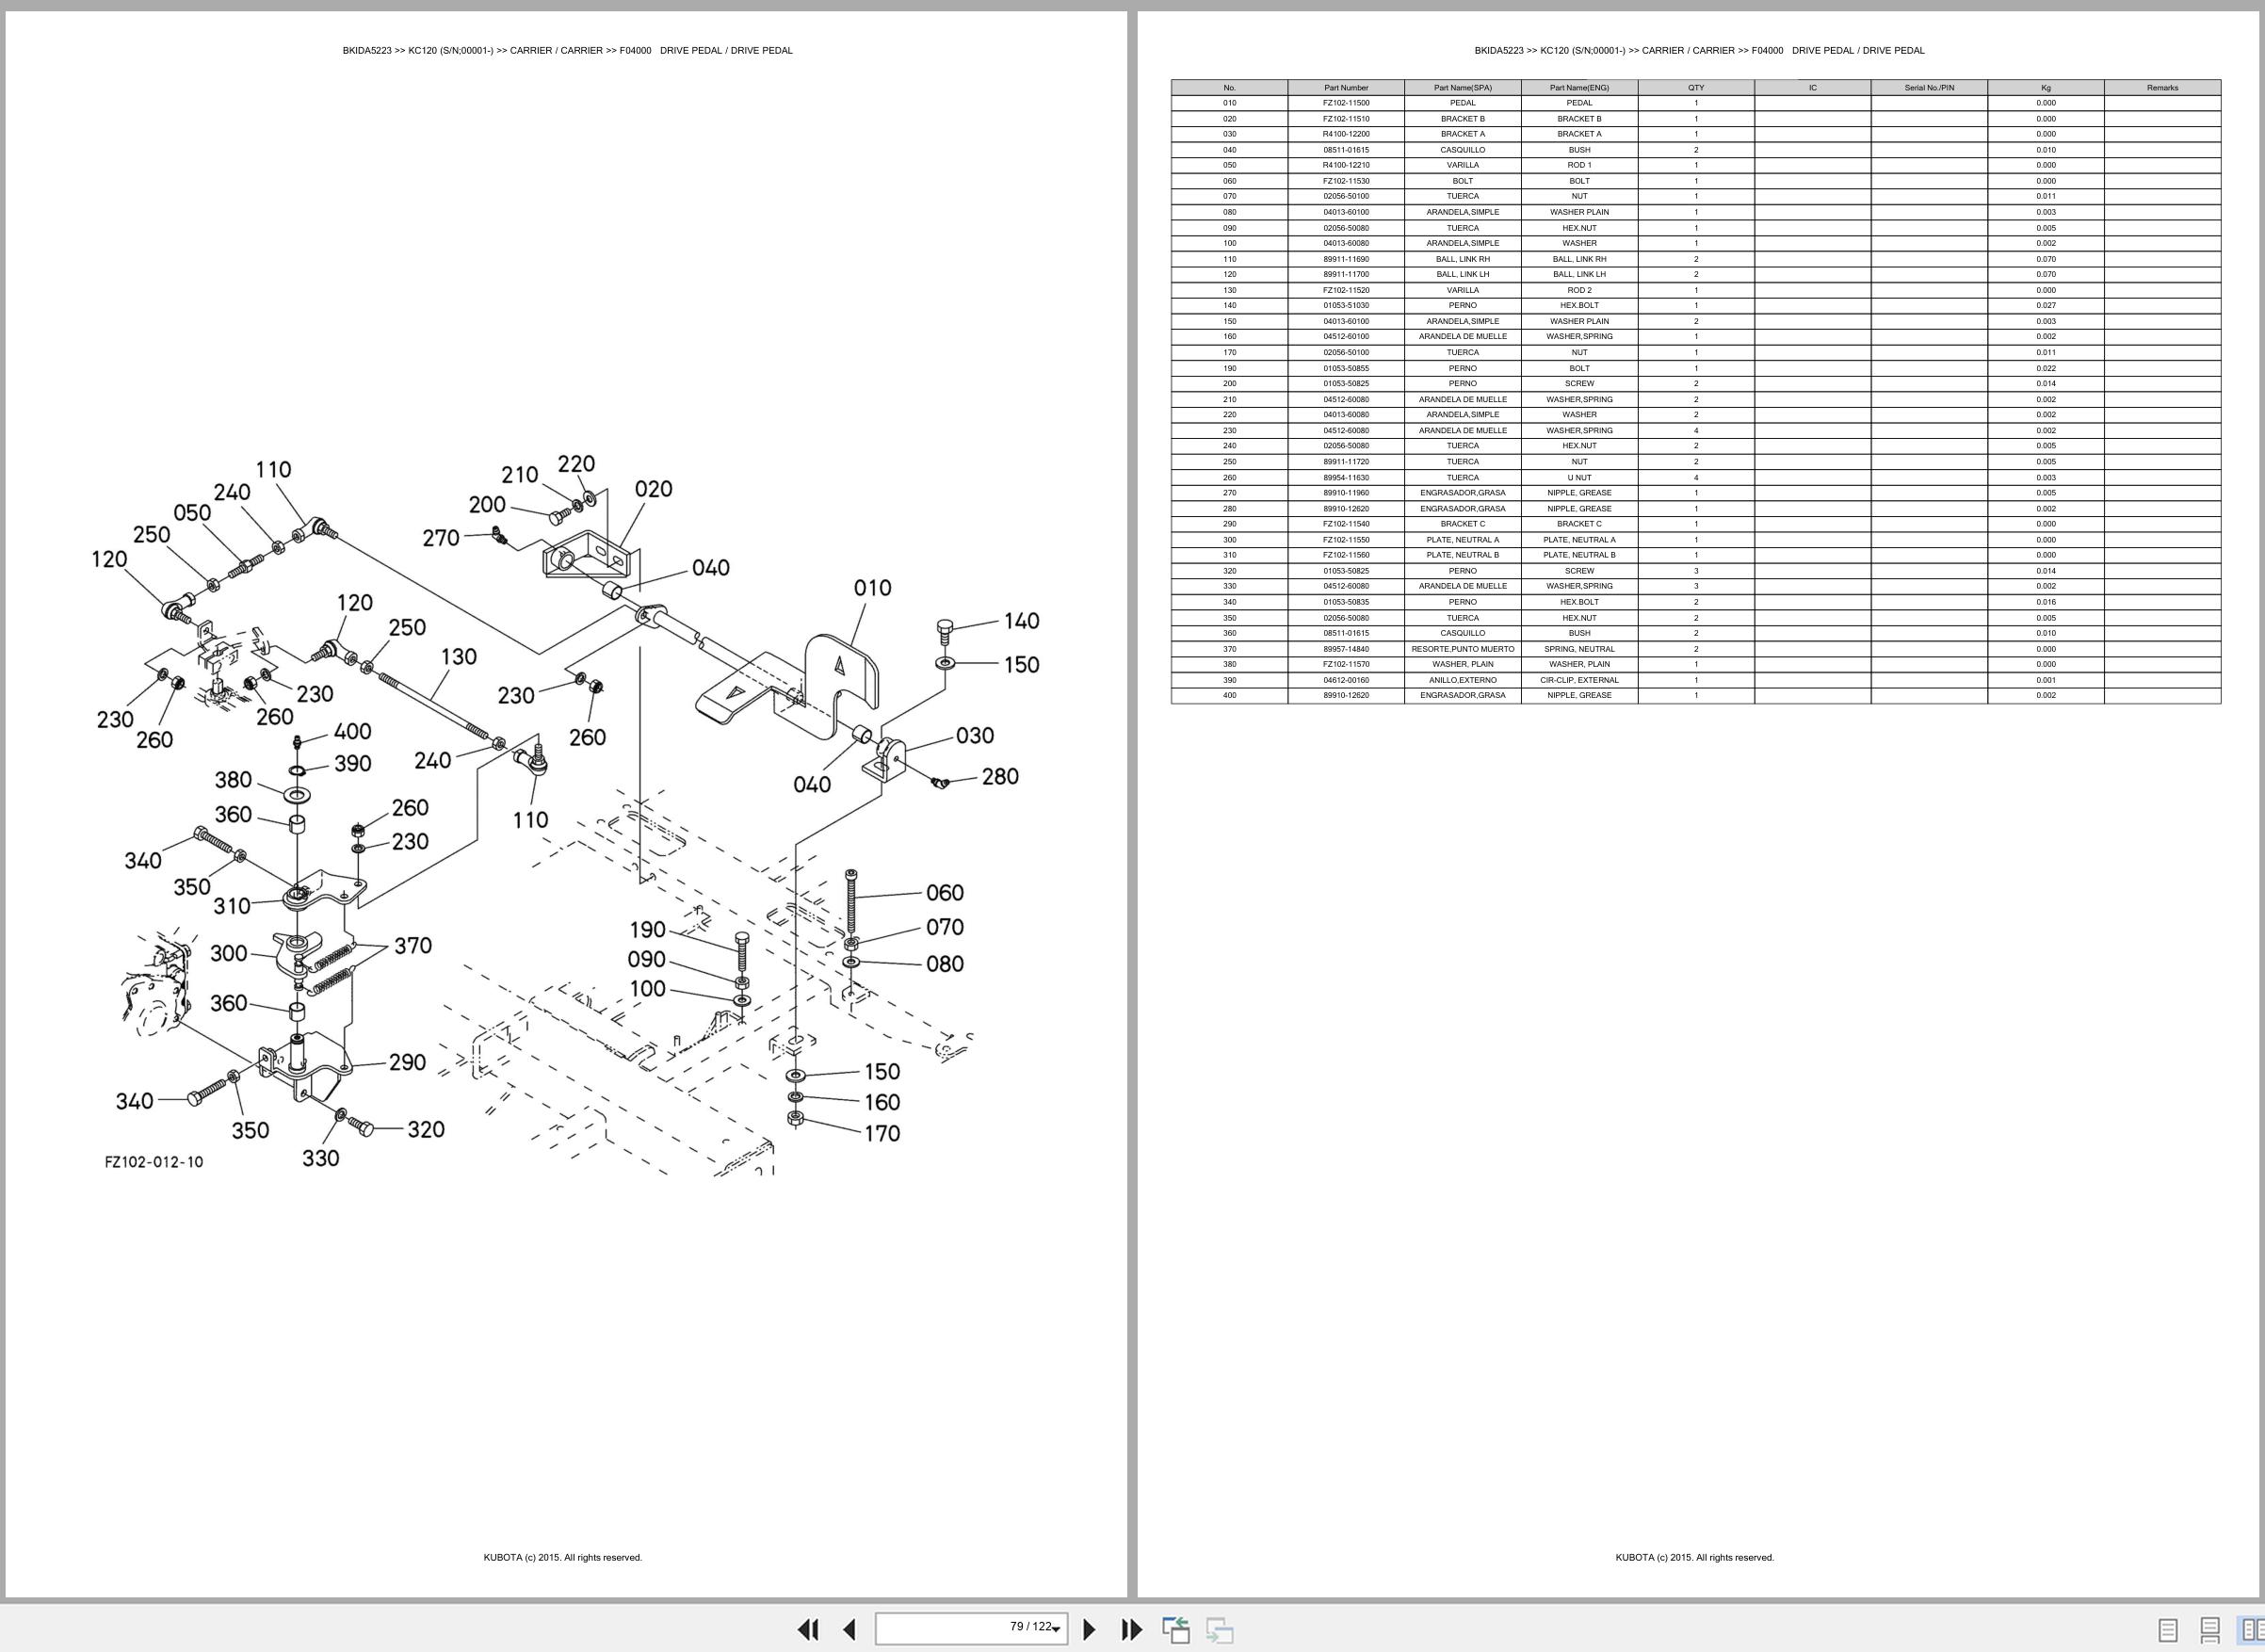
Task: Click the Remarks column header
Action: pyautogui.click(x=2162, y=88)
